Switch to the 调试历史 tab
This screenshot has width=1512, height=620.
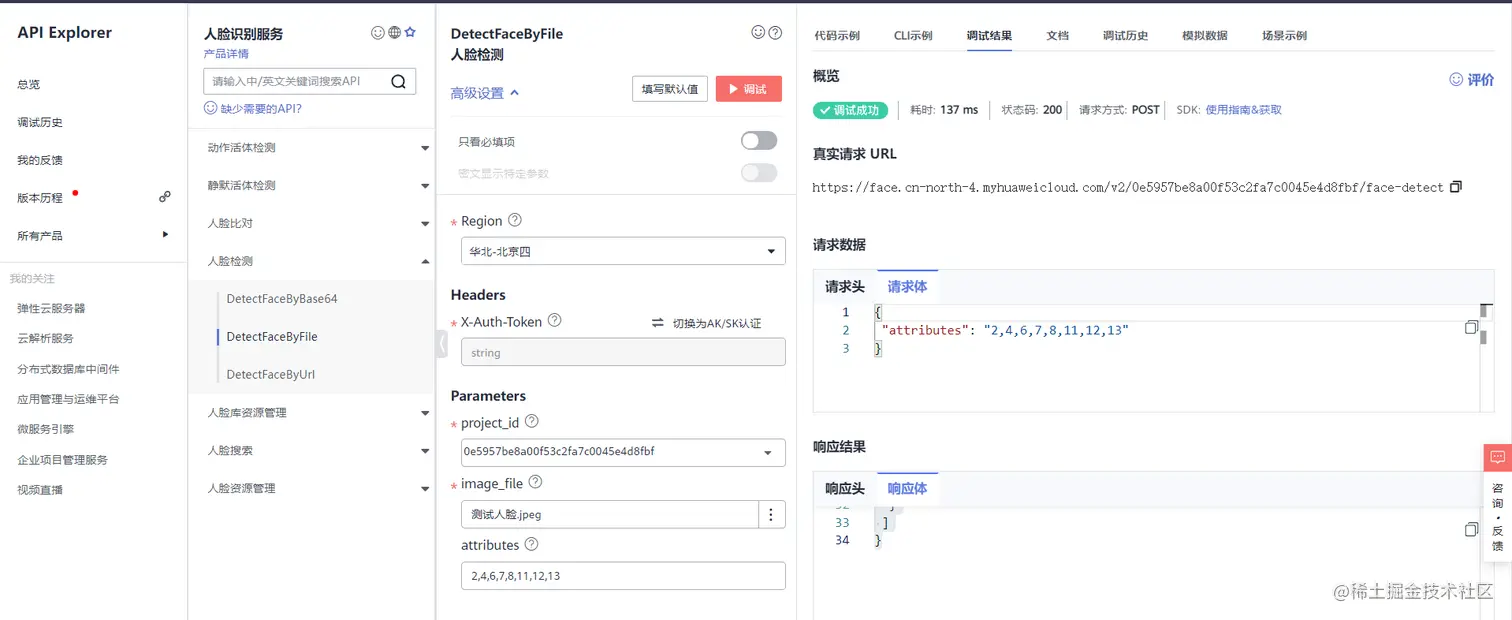(x=1126, y=35)
